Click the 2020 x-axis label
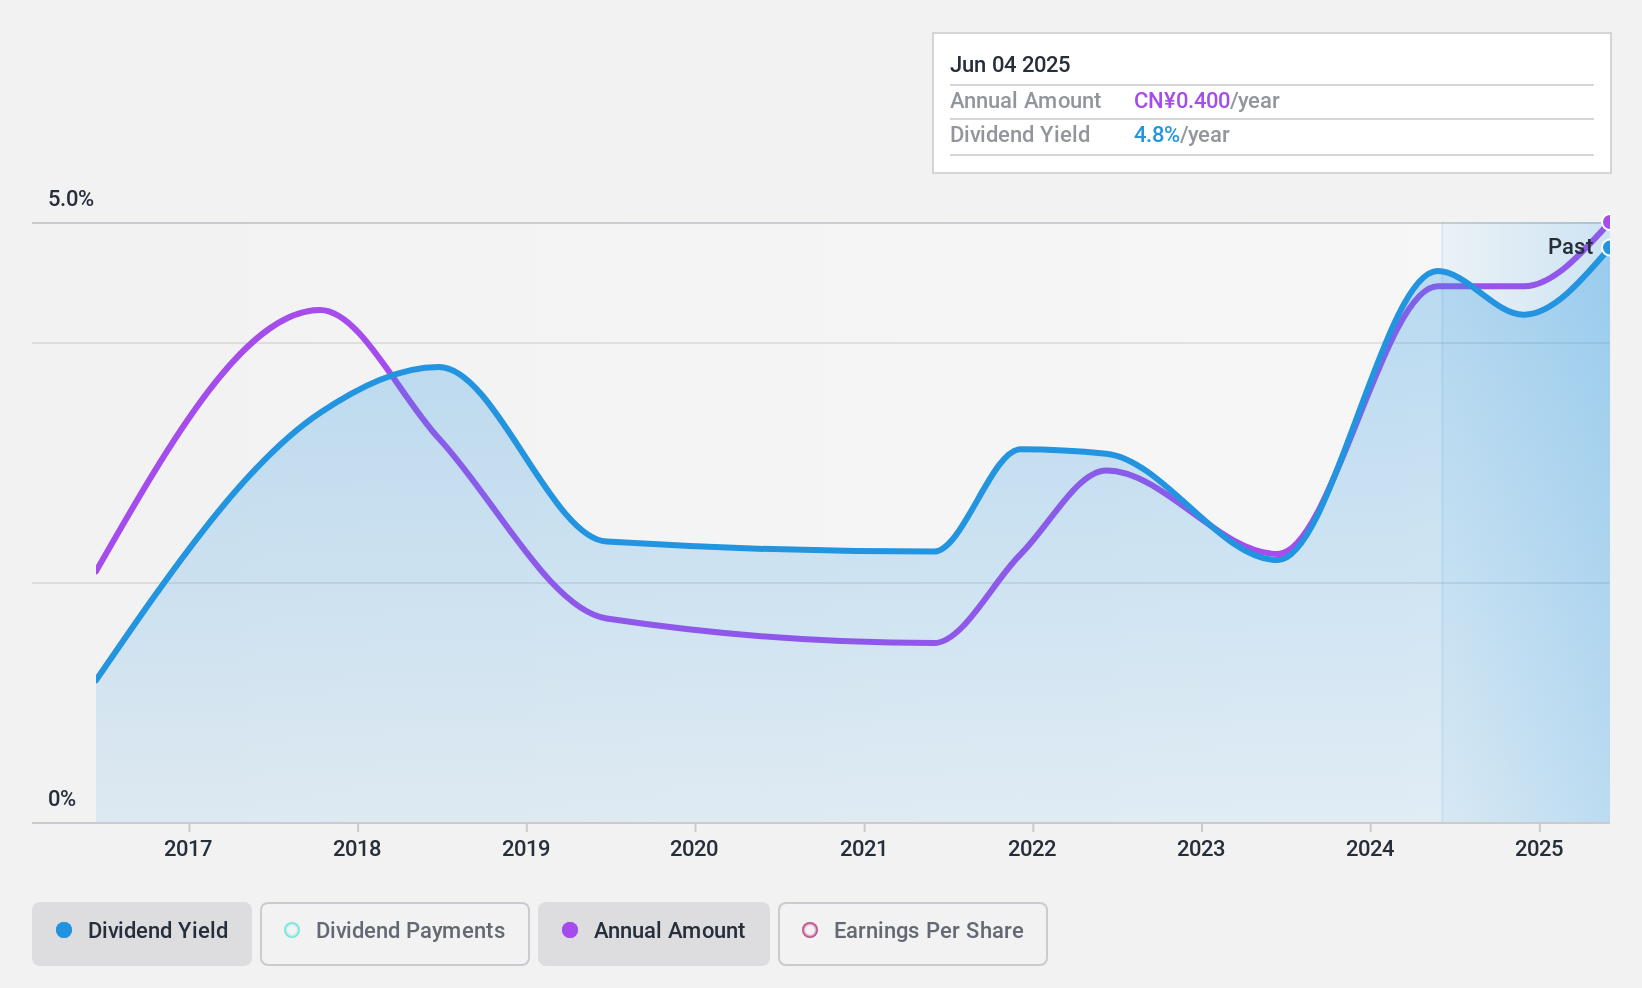The image size is (1642, 988). coord(694,849)
